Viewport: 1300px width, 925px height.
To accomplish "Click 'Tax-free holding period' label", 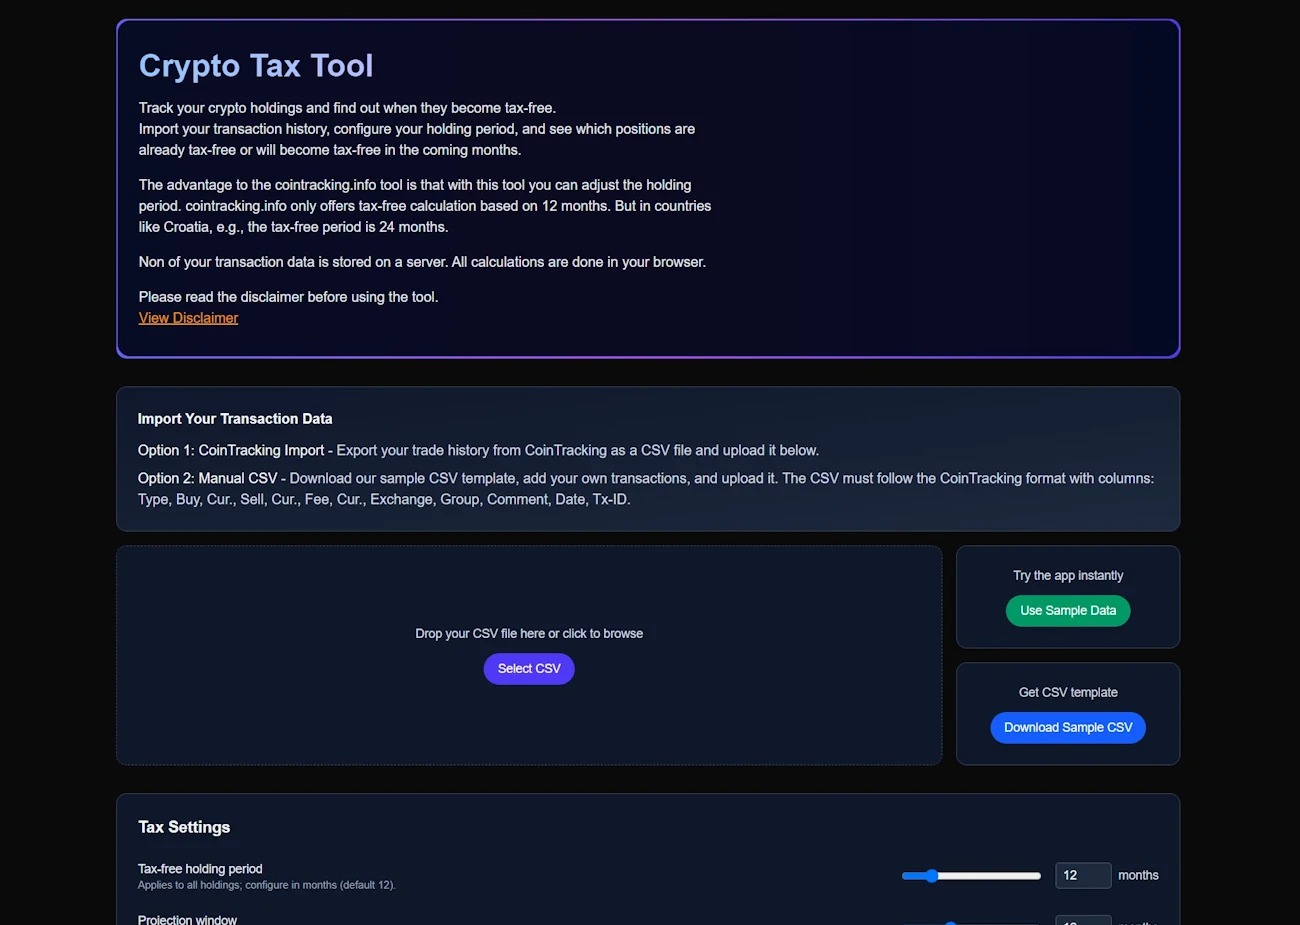I will [200, 869].
